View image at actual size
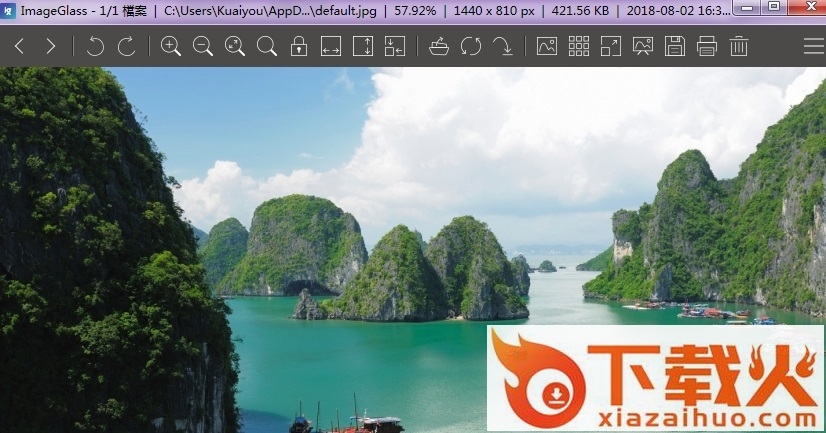This screenshot has width=826, height=433. click(x=267, y=46)
